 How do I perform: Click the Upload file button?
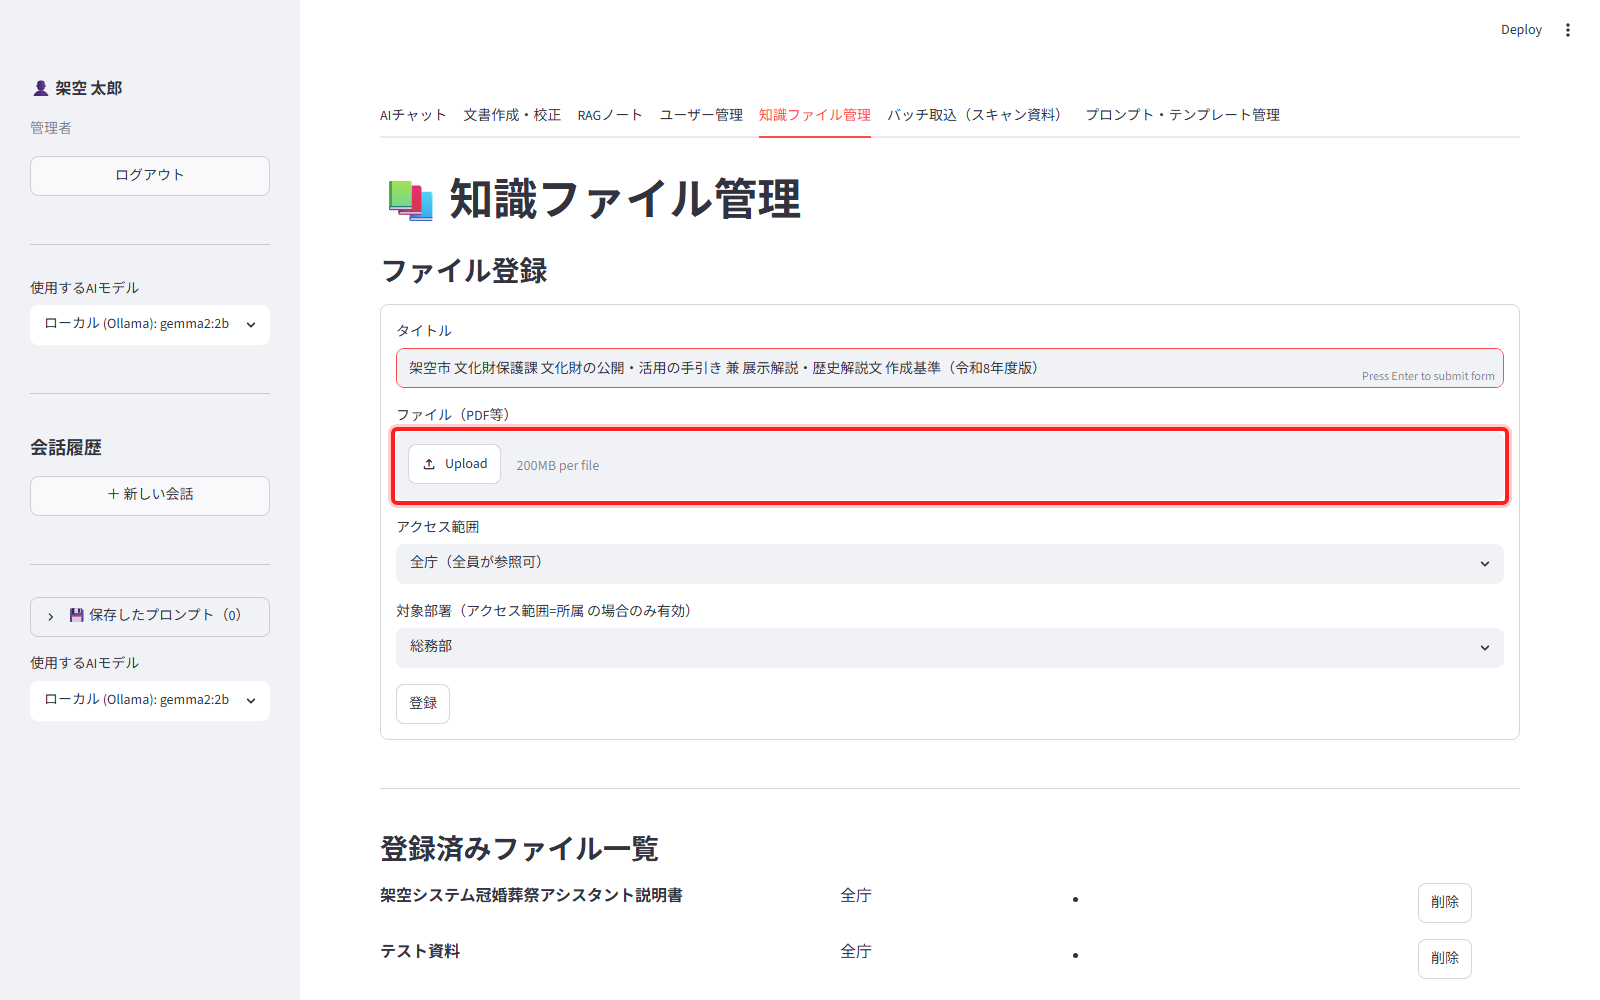(x=455, y=464)
